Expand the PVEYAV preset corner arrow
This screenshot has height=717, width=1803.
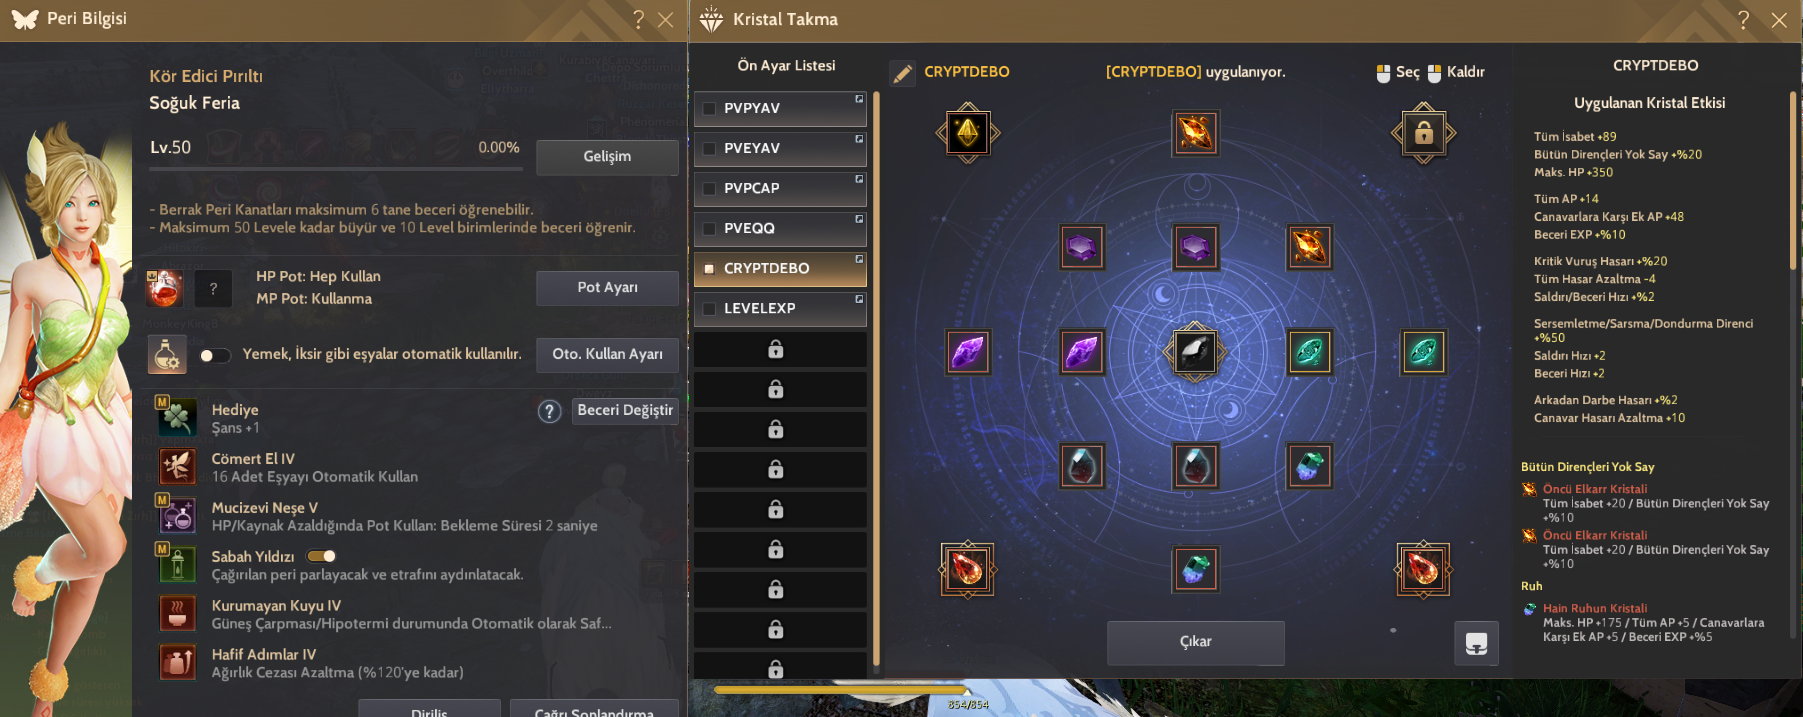859,139
